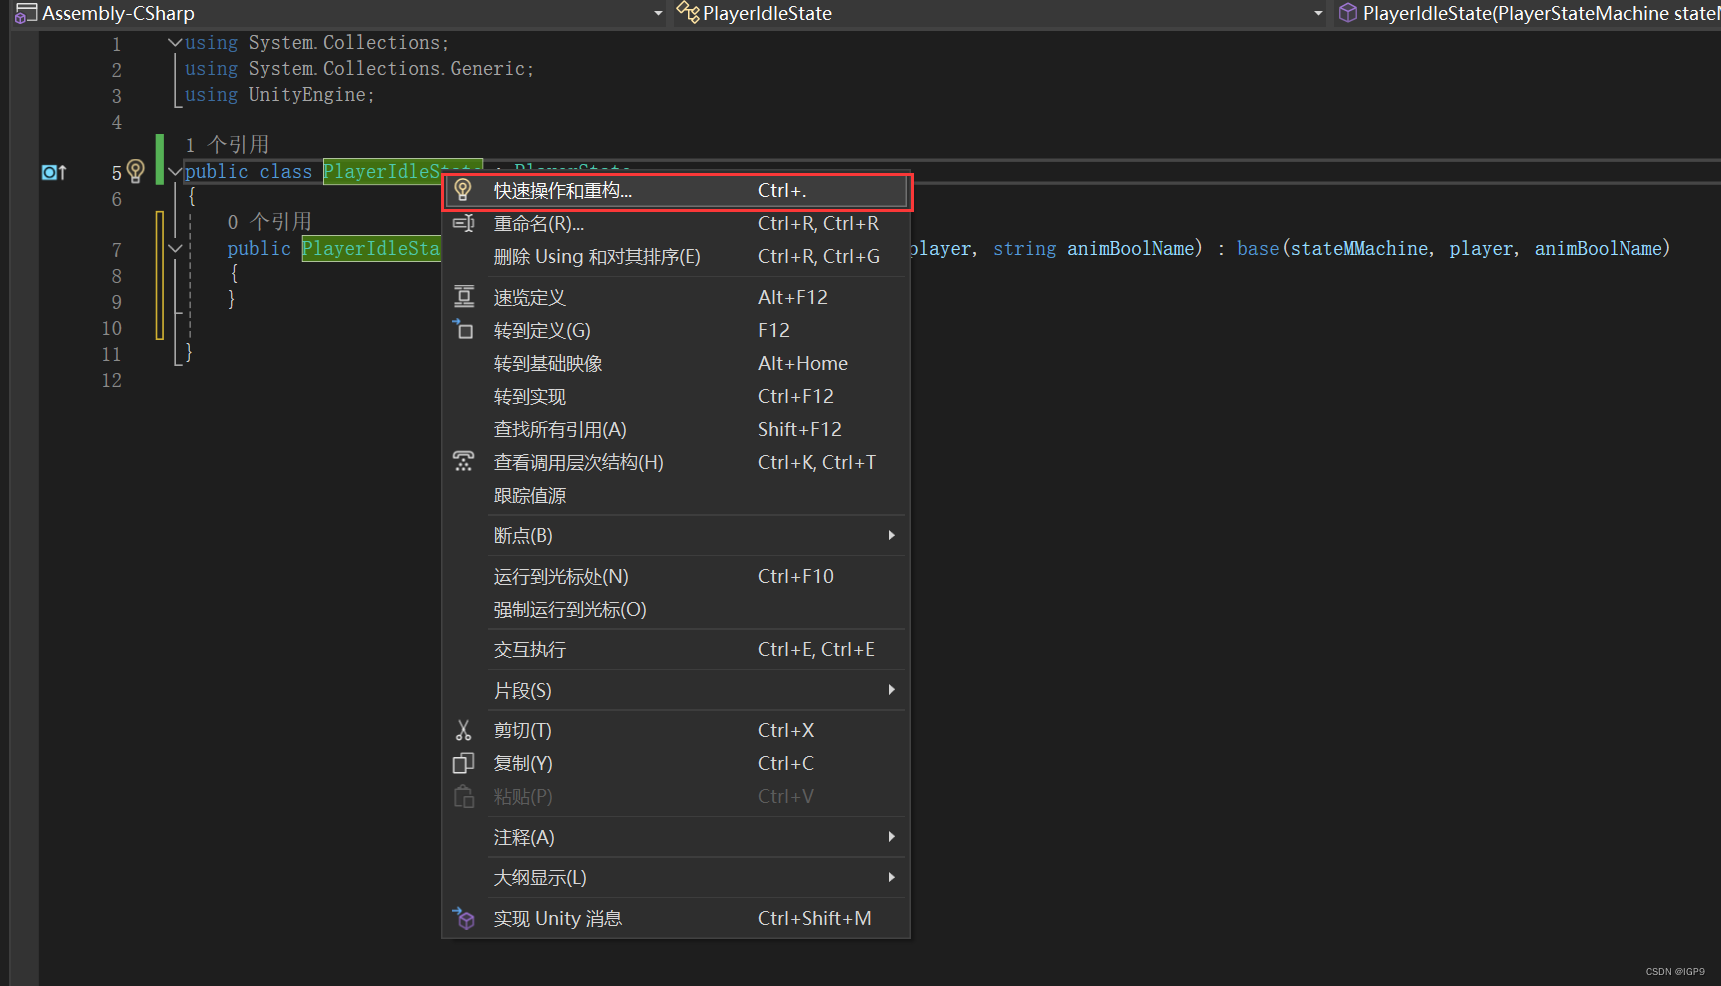The height and width of the screenshot is (986, 1721).
Task: Choose 转到基础映像 menu entry
Action: pos(676,363)
